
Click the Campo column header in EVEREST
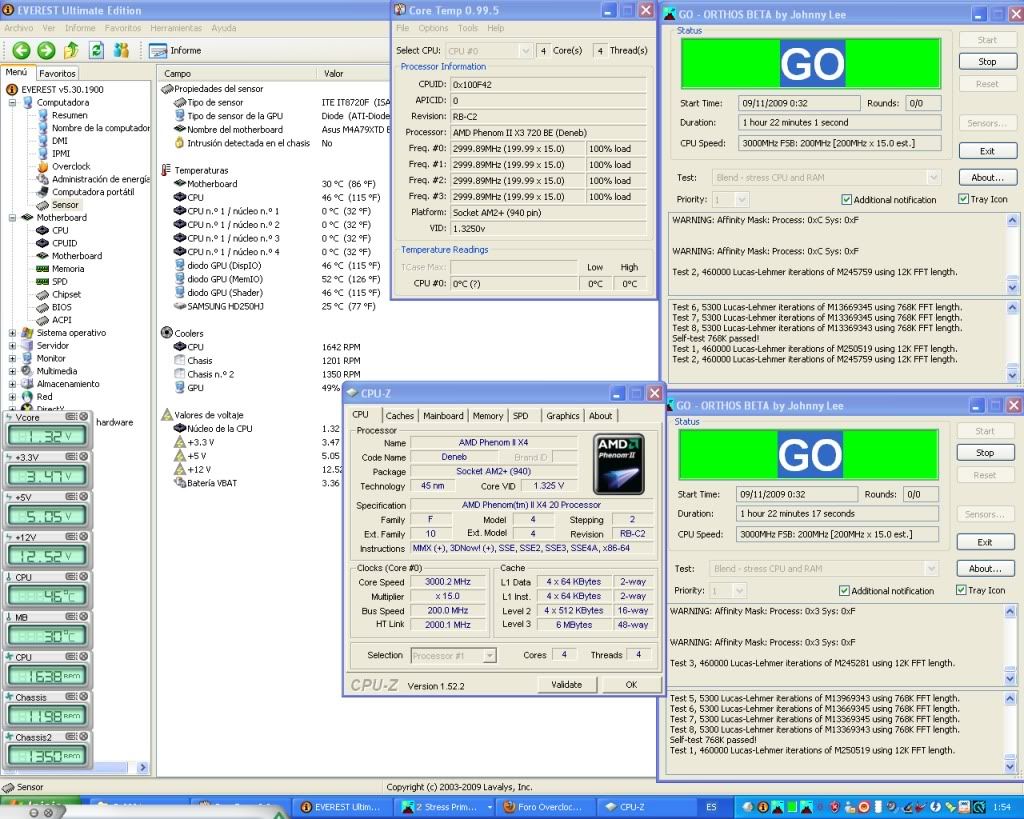(236, 74)
